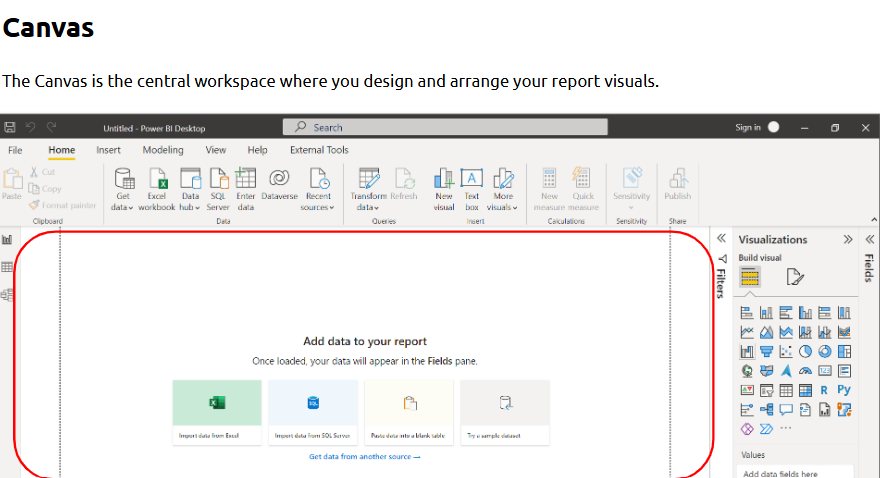Select the Area chart visual

pyautogui.click(x=766, y=332)
